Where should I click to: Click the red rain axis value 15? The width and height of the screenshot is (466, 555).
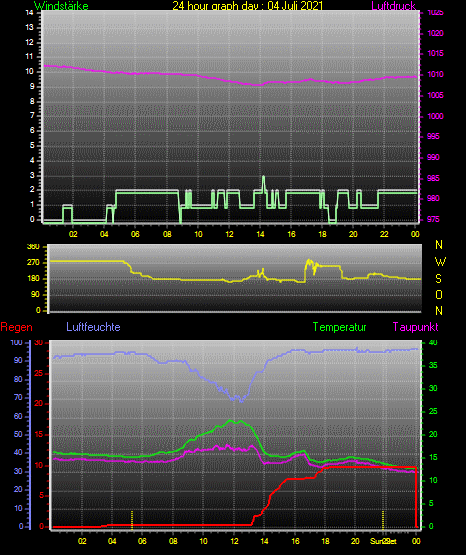pos(39,434)
